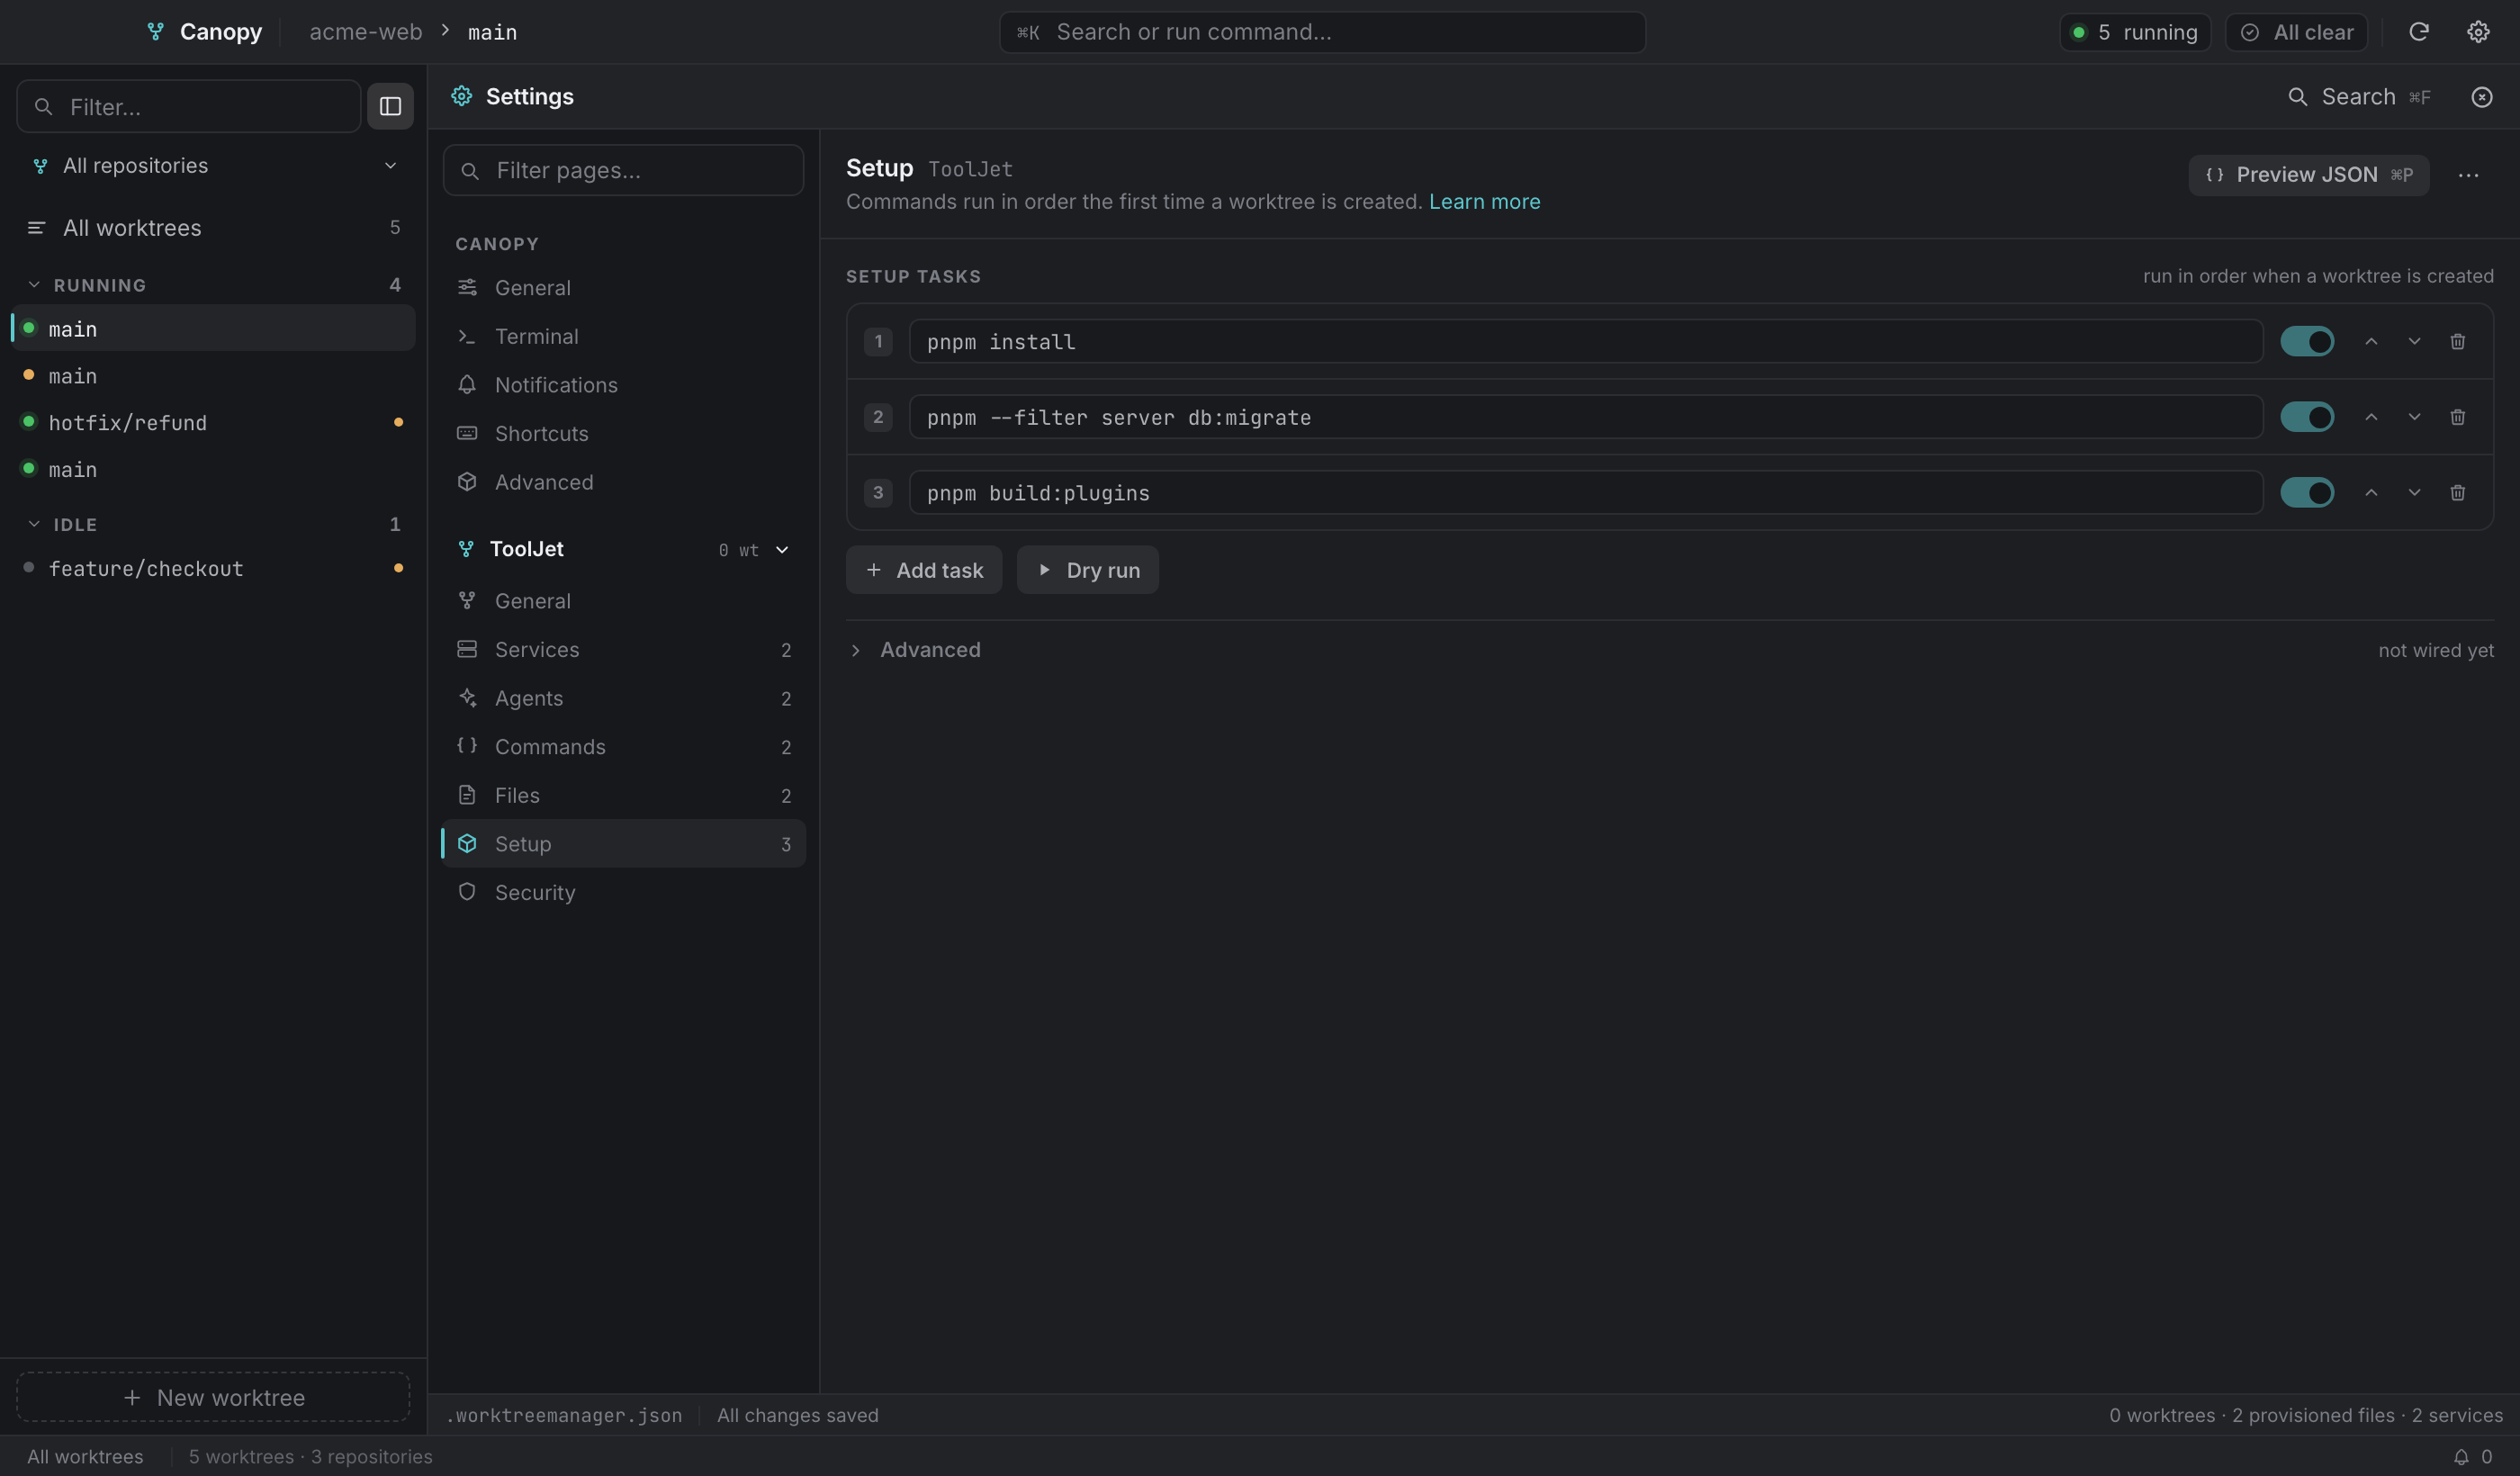The height and width of the screenshot is (1476, 2520).
Task: Toggle the sidebar panel layout icon
Action: (x=390, y=106)
